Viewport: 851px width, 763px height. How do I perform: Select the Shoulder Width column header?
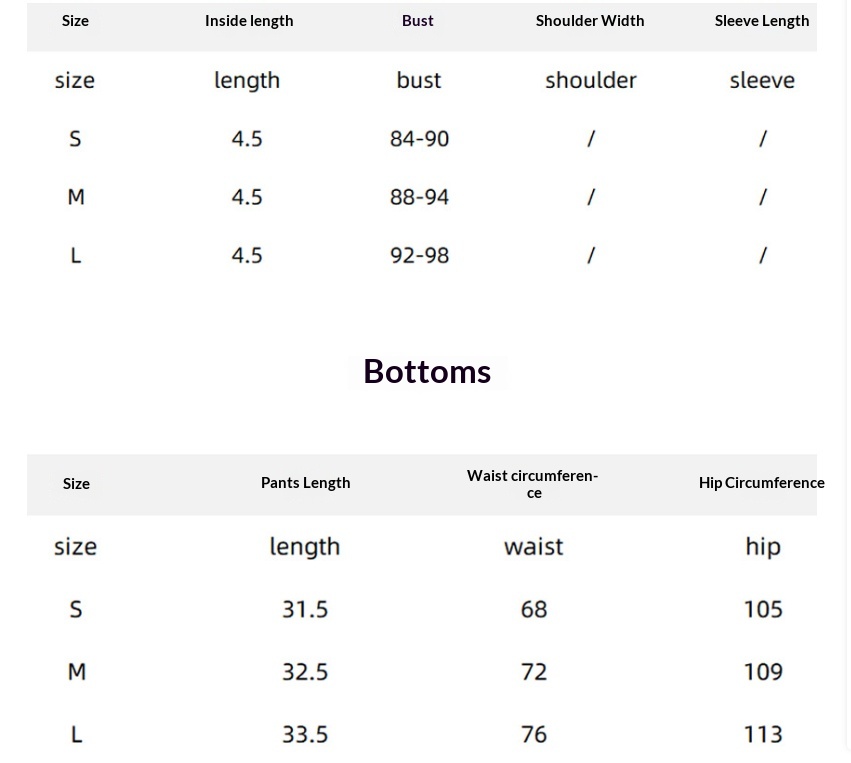[x=590, y=21]
